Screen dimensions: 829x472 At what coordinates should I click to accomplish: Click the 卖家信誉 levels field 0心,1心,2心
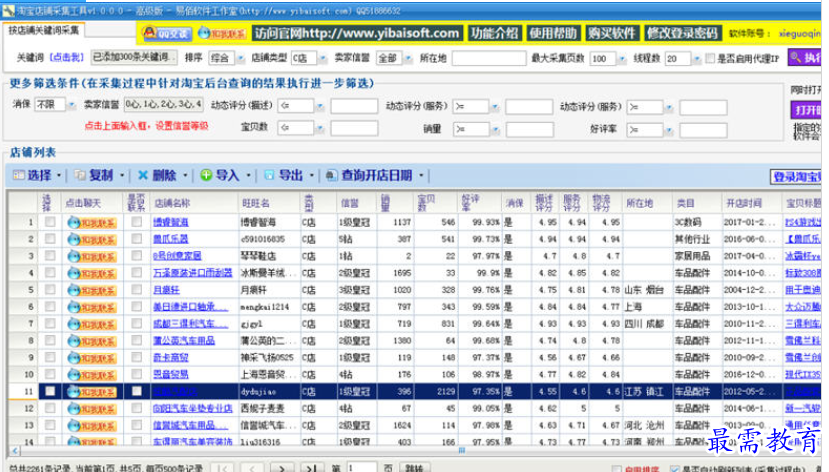(x=164, y=105)
